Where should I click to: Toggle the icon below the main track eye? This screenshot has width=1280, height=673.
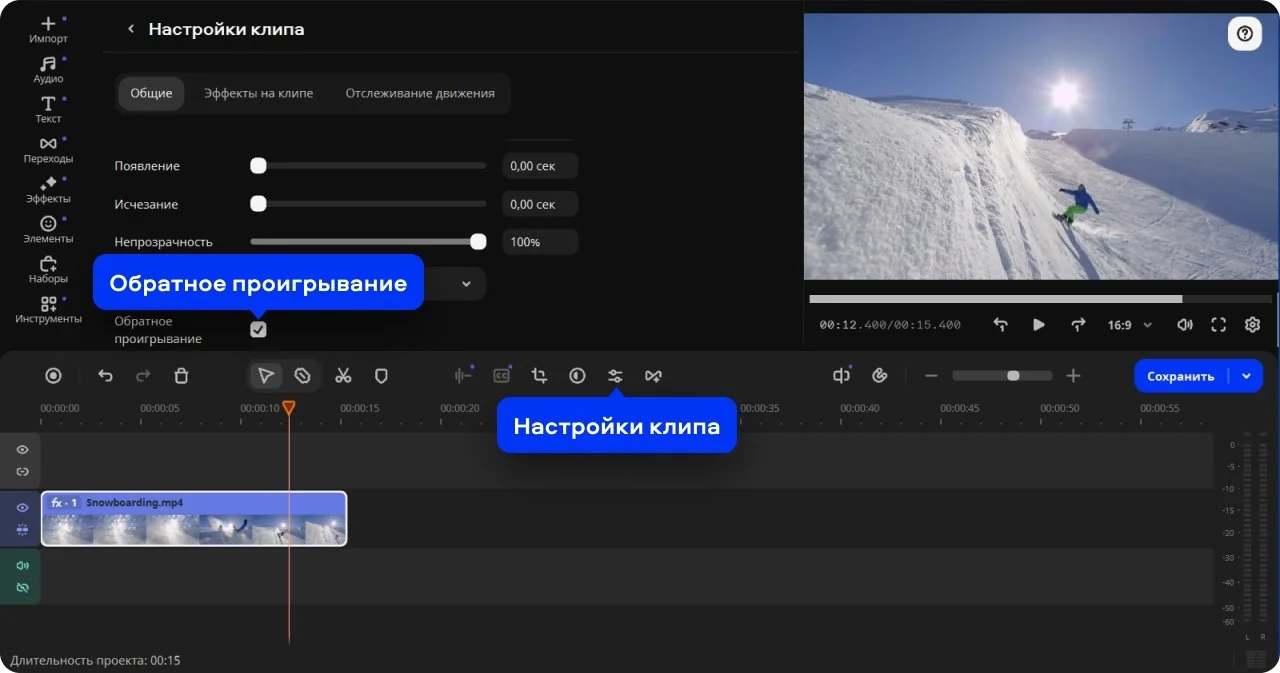click(22, 529)
